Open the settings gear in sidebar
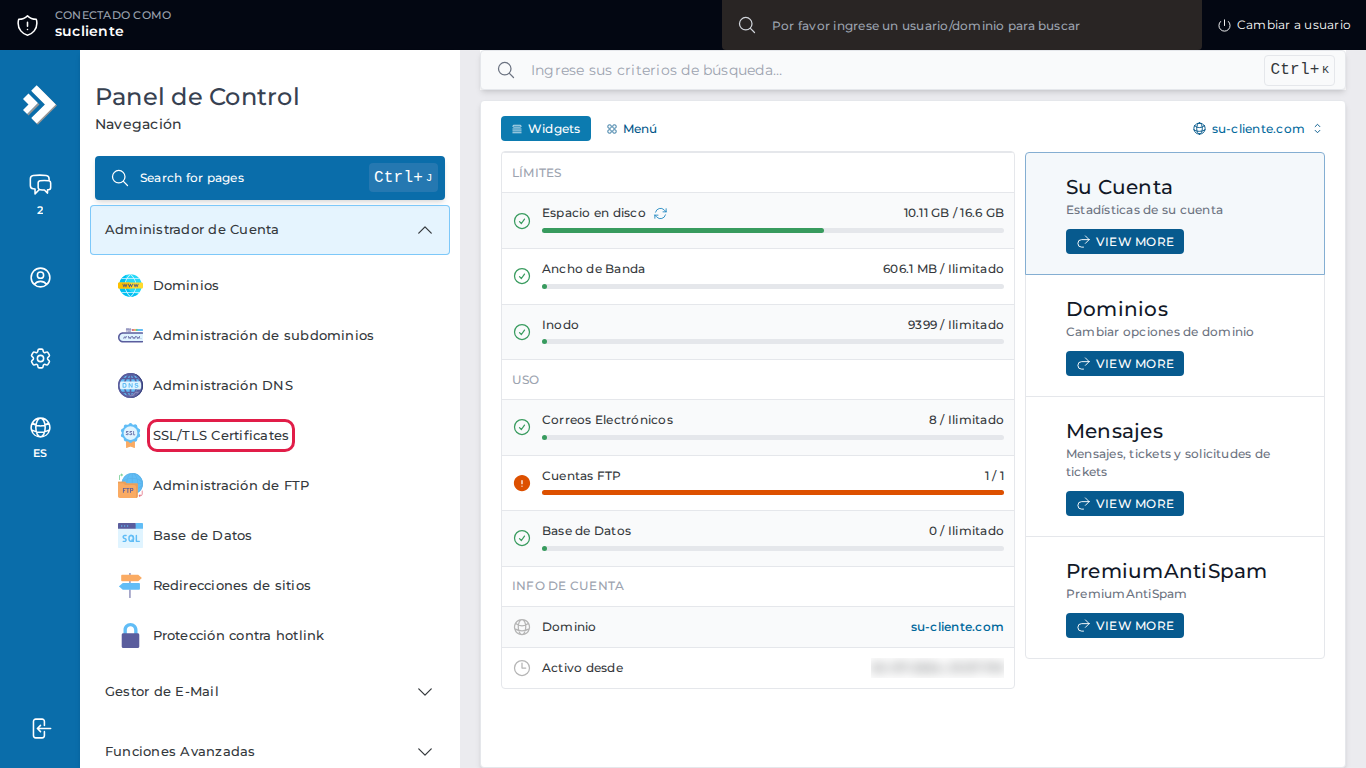This screenshot has height=768, width=1366. click(40, 358)
